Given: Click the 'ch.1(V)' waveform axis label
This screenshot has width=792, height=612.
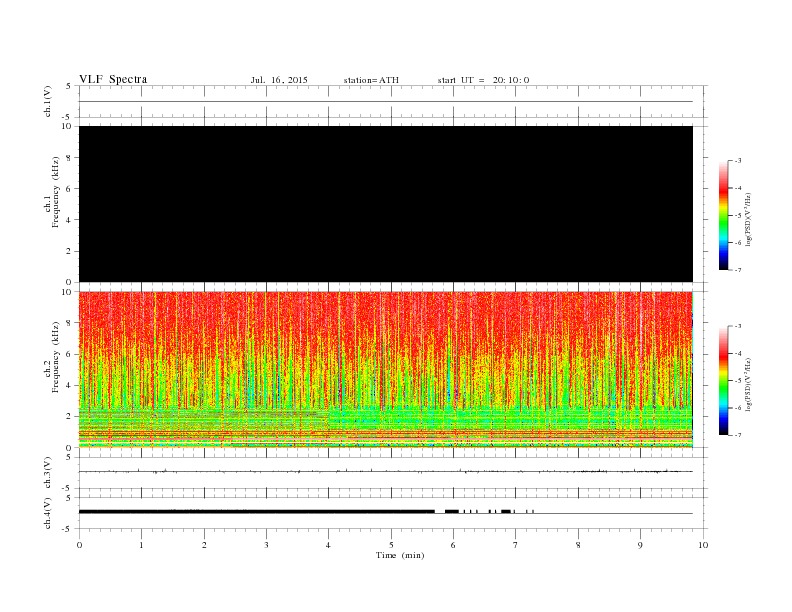Looking at the screenshot, I should (x=48, y=101).
